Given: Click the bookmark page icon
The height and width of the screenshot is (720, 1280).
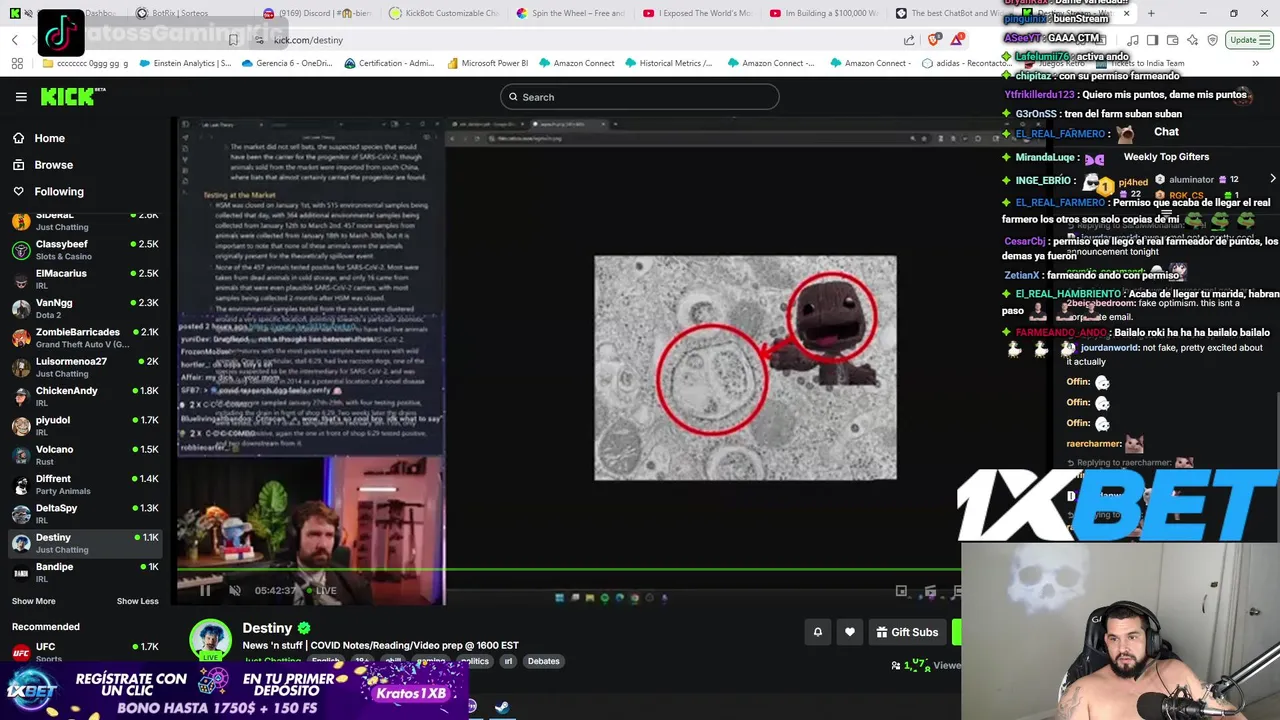Looking at the screenshot, I should point(233,40).
